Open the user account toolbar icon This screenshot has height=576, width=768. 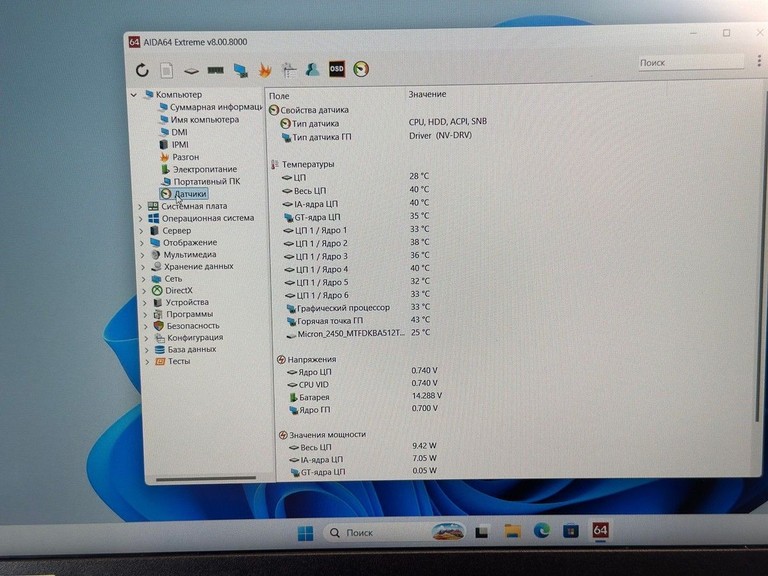pyautogui.click(x=312, y=70)
